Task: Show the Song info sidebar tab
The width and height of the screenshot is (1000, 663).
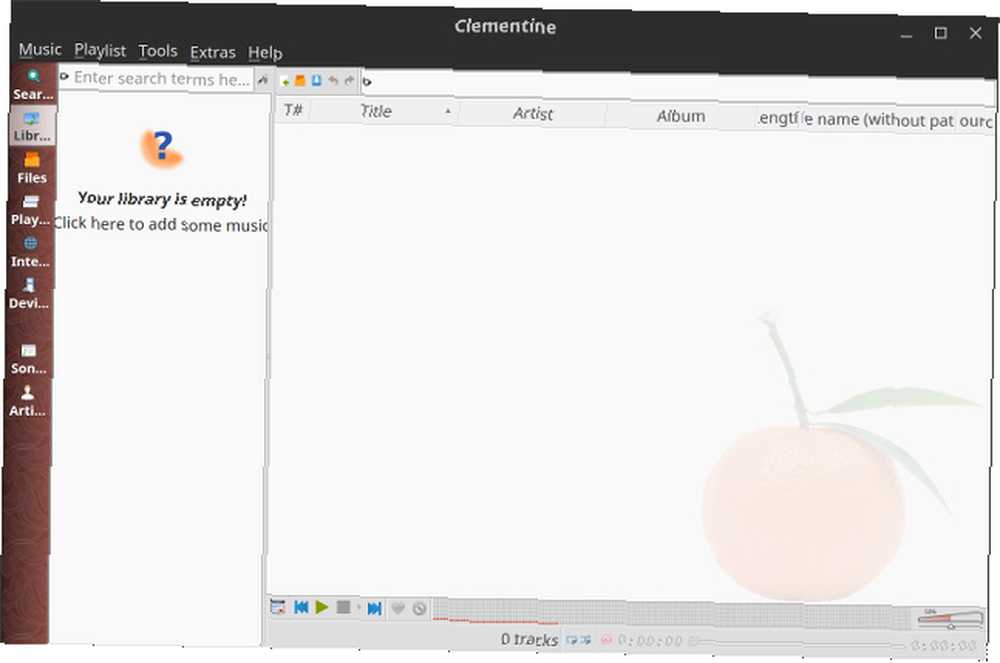Action: pyautogui.click(x=29, y=359)
